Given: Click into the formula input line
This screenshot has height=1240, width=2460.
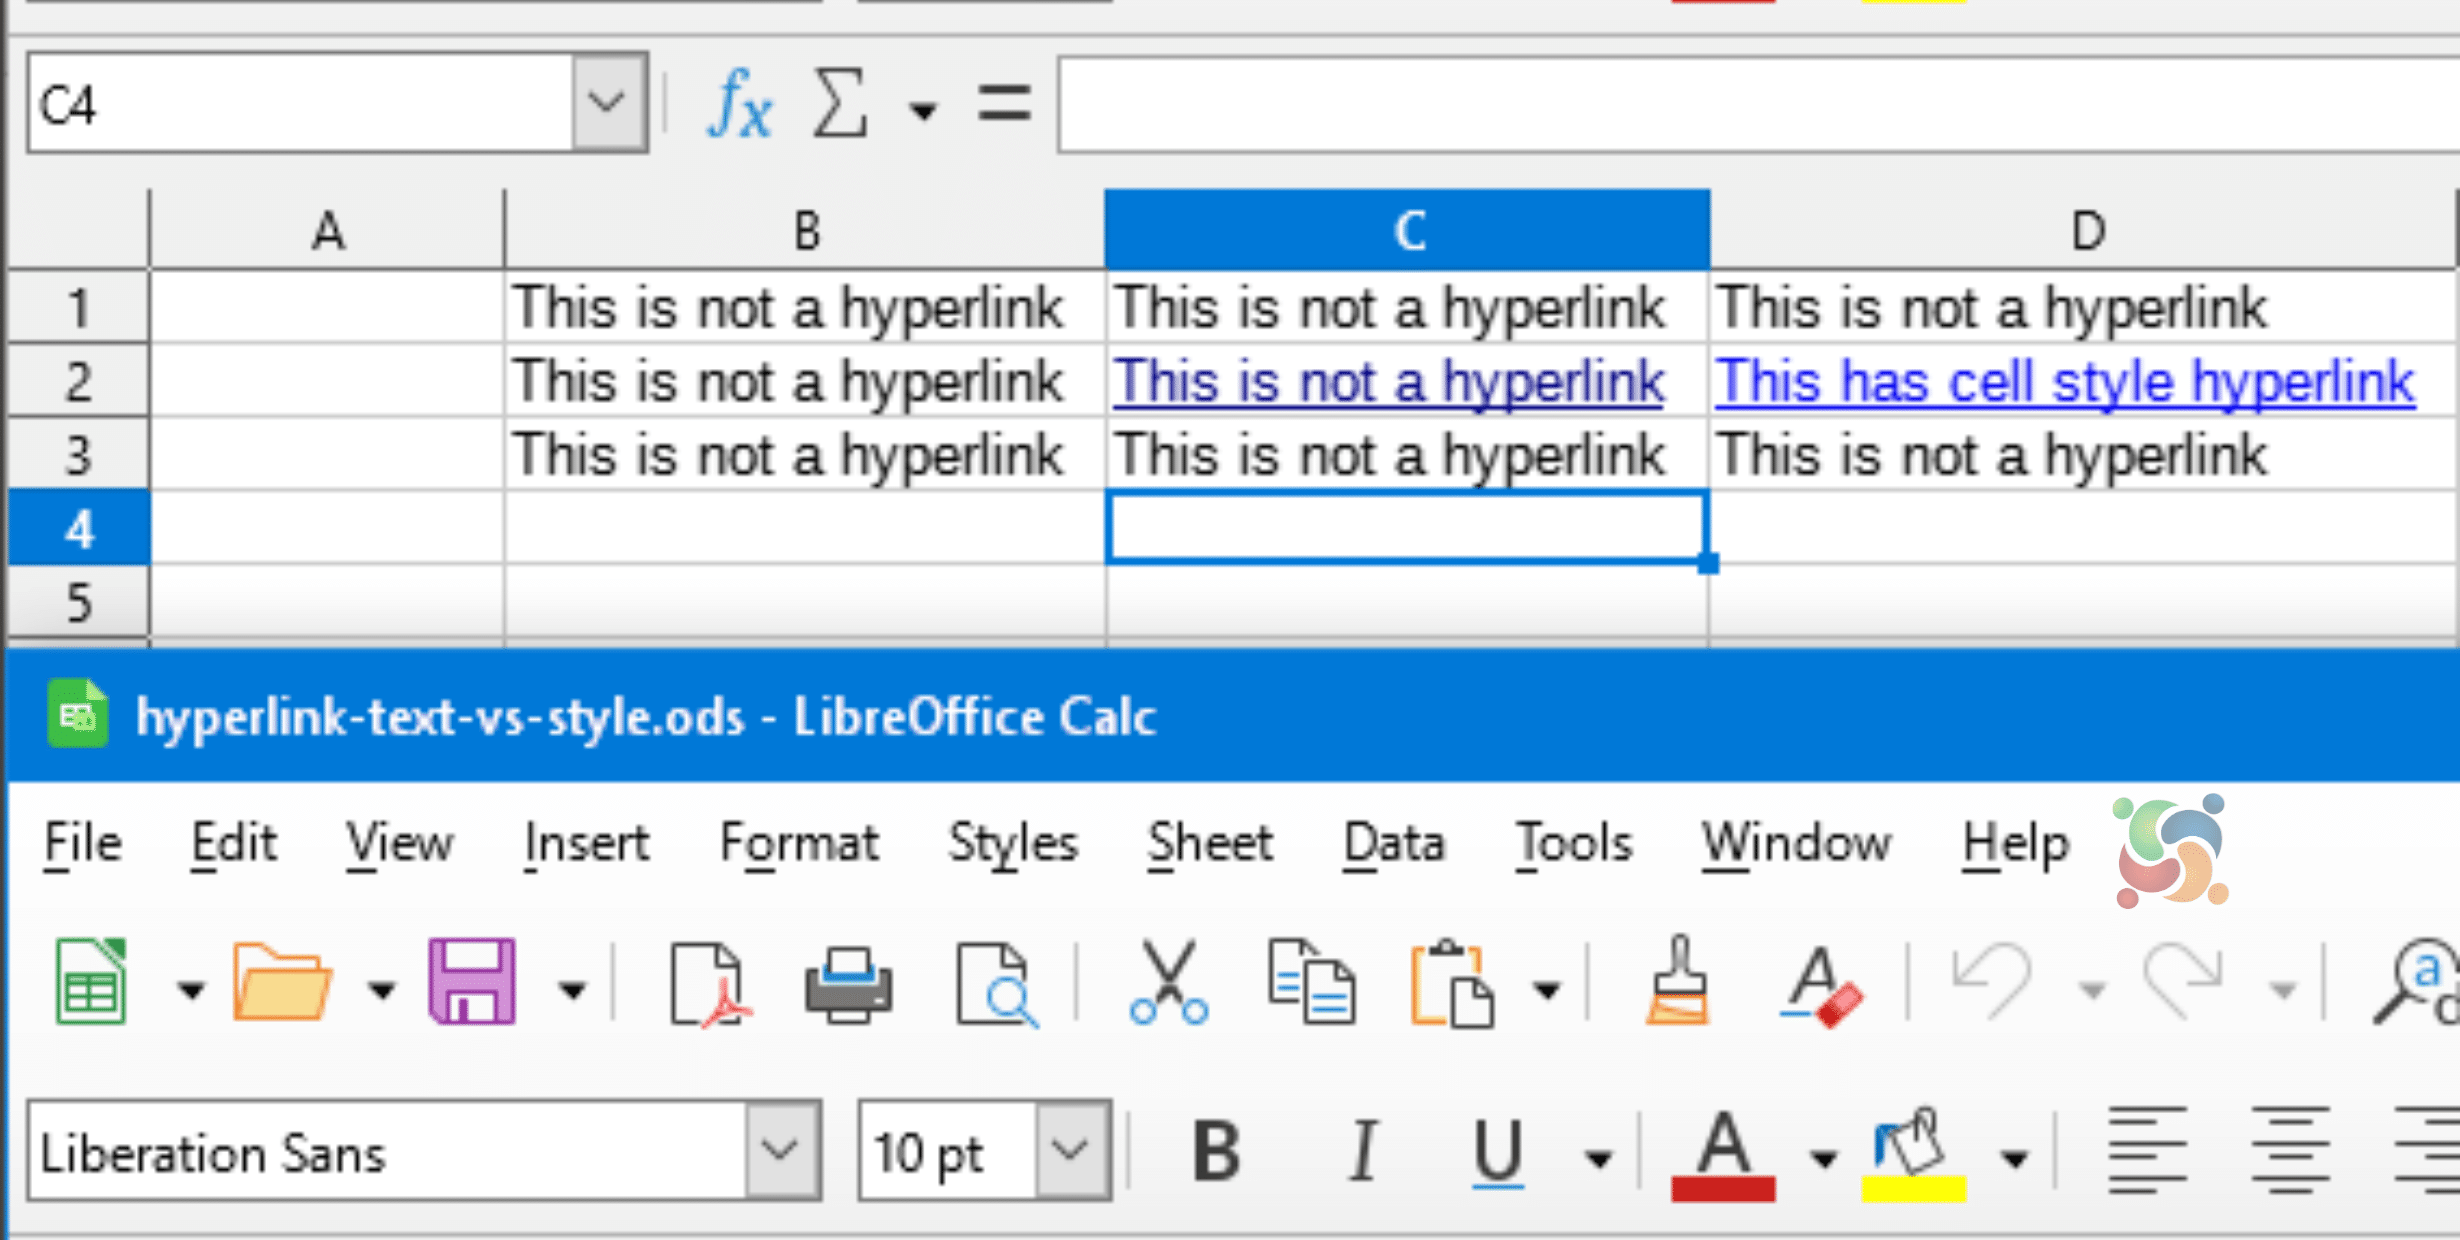Looking at the screenshot, I should pyautogui.click(x=1758, y=104).
